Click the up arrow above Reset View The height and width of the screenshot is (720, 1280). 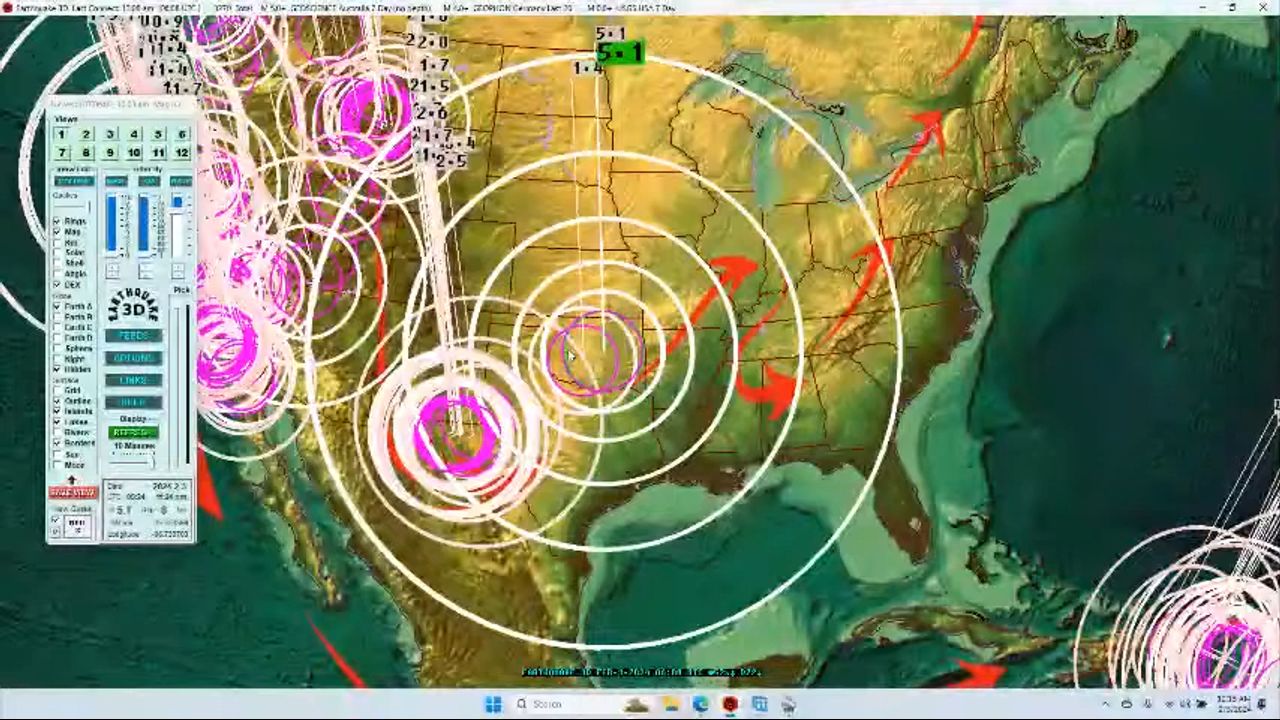pyautogui.click(x=72, y=481)
